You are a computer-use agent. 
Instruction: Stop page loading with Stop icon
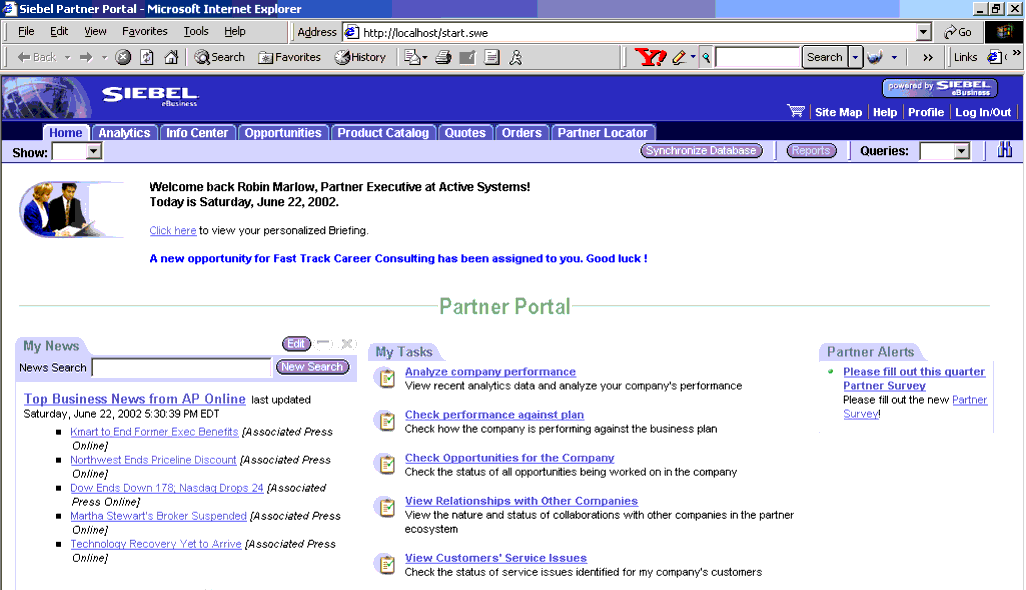click(123, 58)
